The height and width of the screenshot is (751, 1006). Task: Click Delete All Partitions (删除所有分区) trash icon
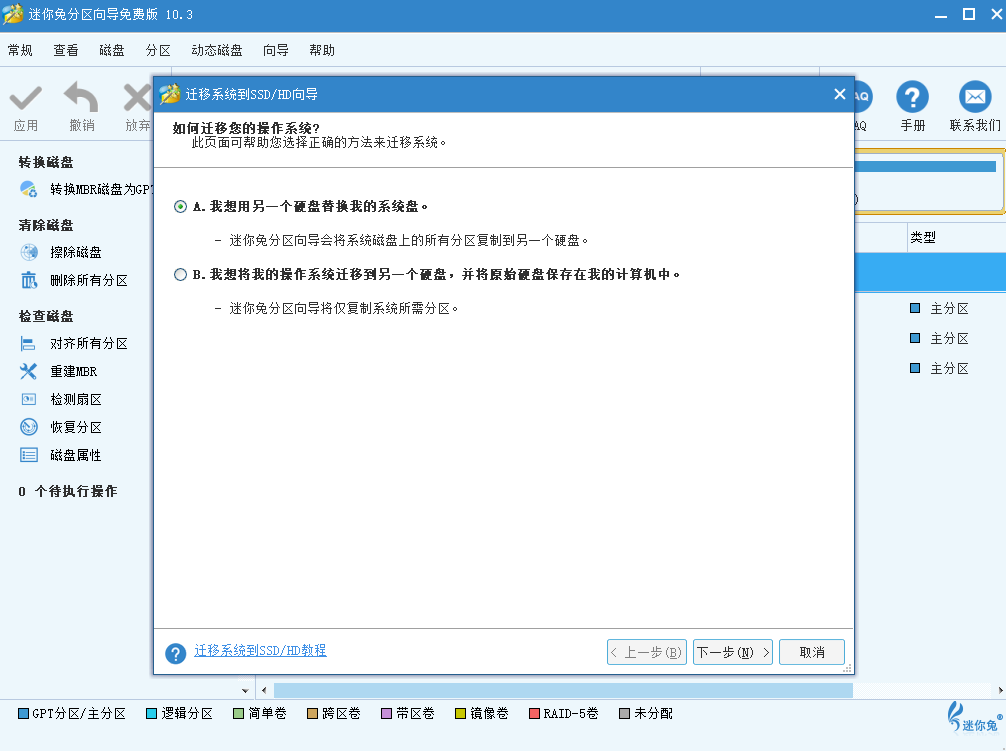coord(29,280)
